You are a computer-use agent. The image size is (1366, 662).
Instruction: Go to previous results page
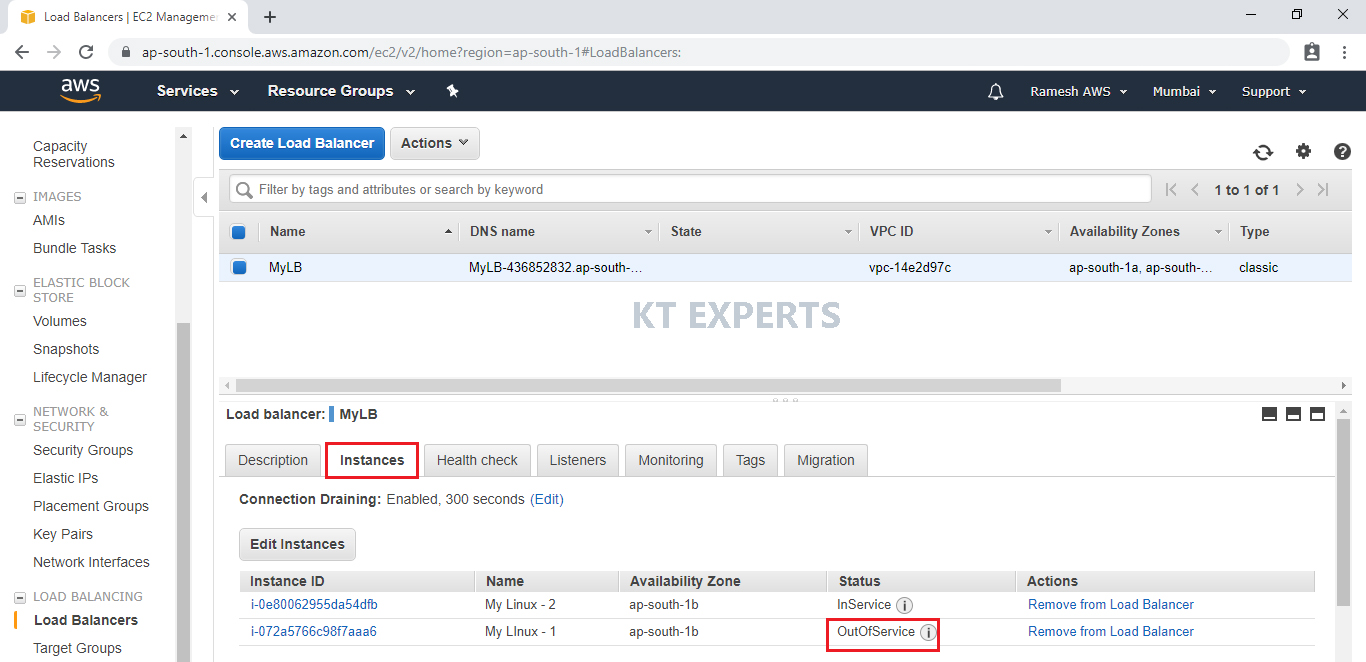(x=1195, y=189)
